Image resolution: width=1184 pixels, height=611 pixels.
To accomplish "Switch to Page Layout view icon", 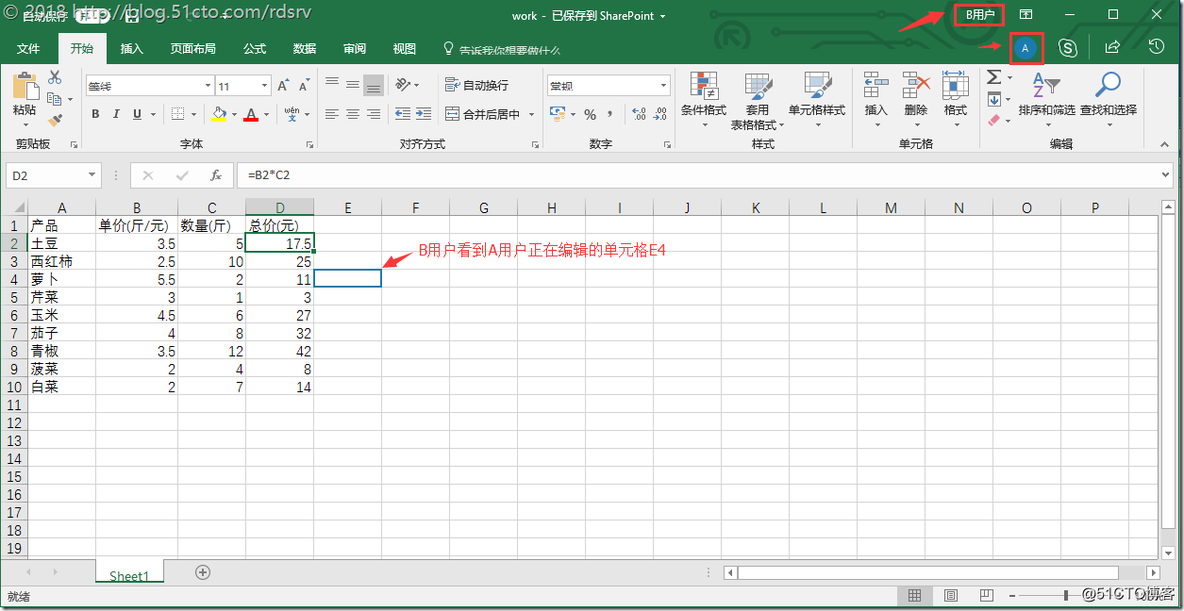I will pyautogui.click(x=951, y=595).
